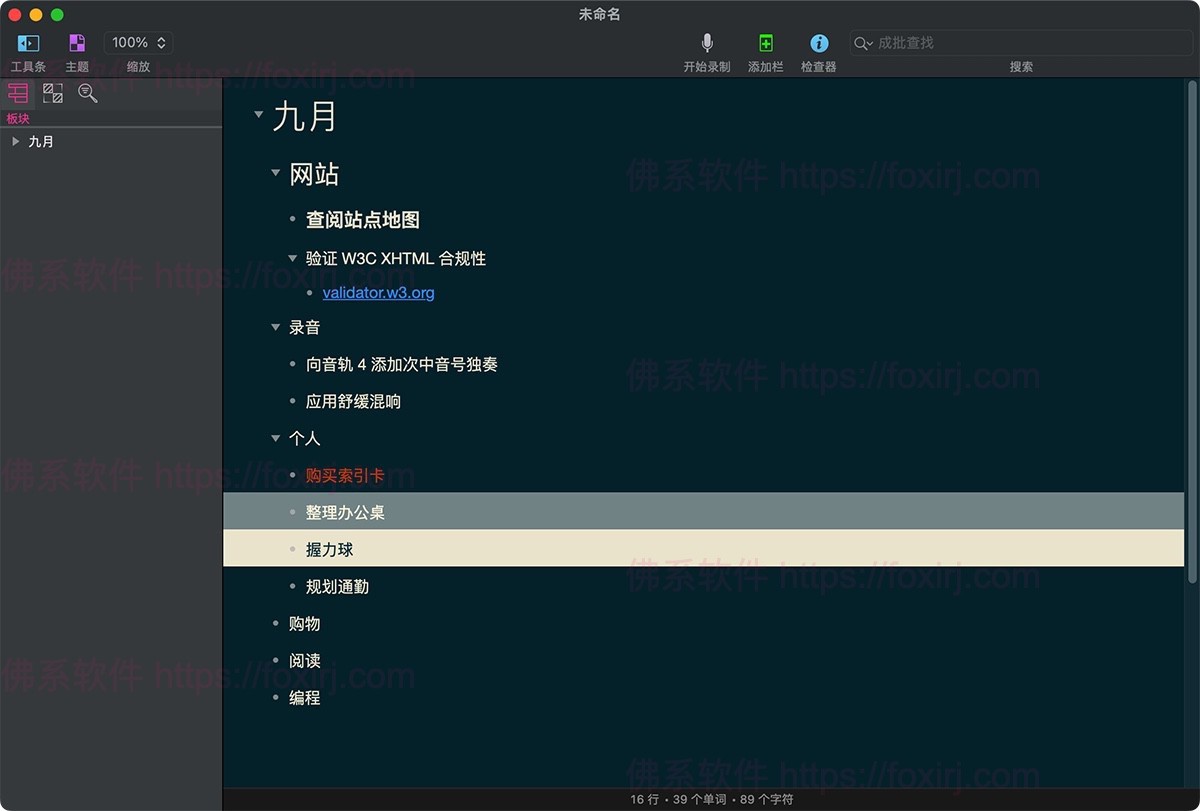The image size is (1200, 811).
Task: Open the validator.w3.org hyperlink
Action: pyautogui.click(x=377, y=292)
